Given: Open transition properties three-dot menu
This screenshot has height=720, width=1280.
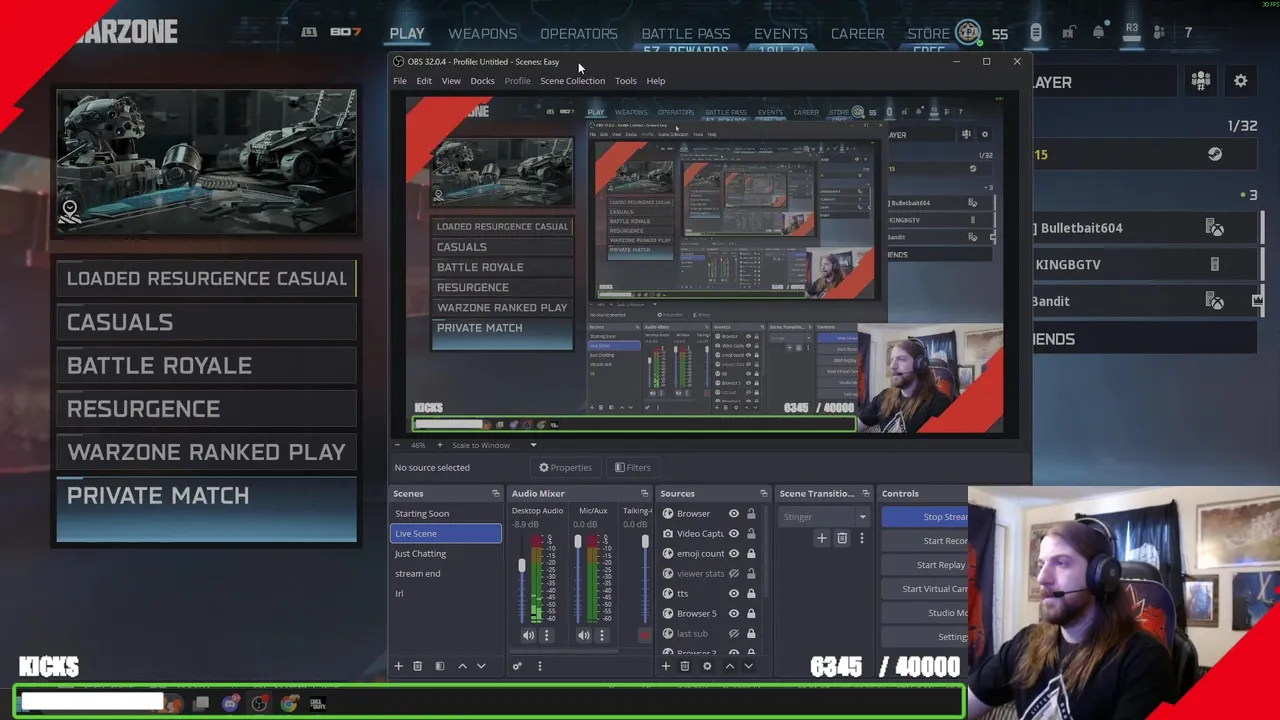Looking at the screenshot, I should point(861,538).
